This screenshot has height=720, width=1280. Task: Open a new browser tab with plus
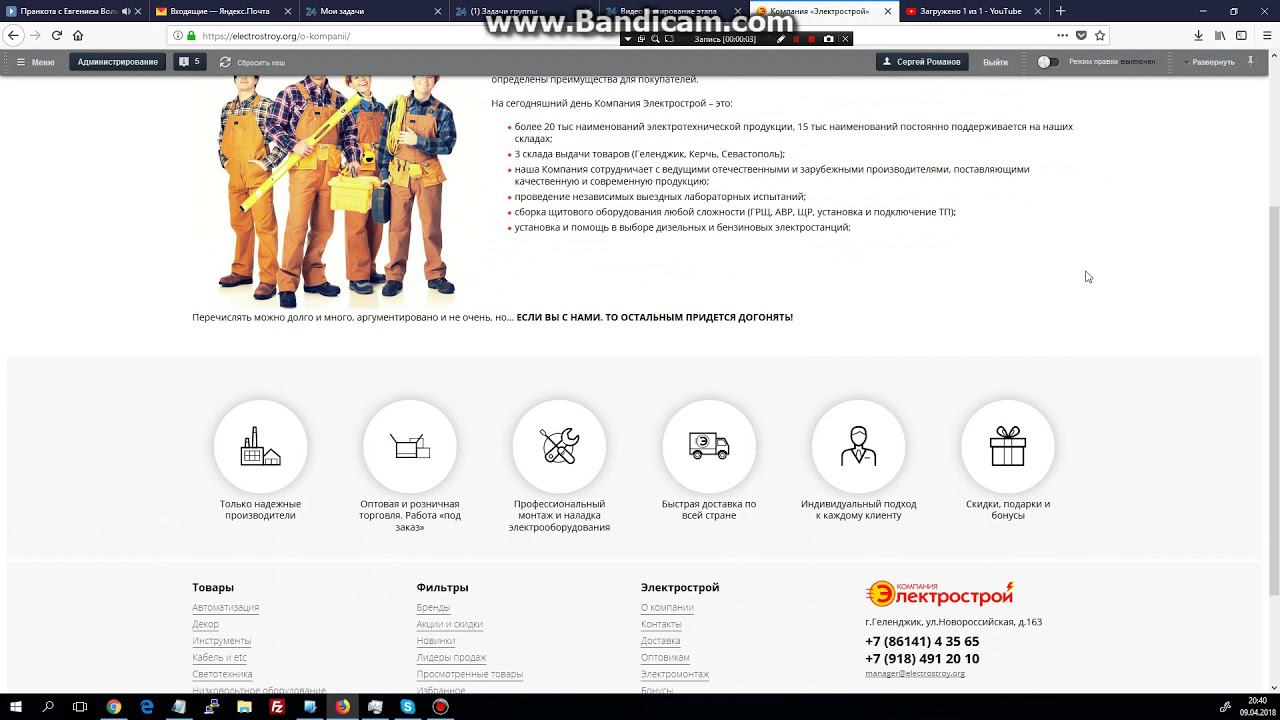coord(1061,11)
